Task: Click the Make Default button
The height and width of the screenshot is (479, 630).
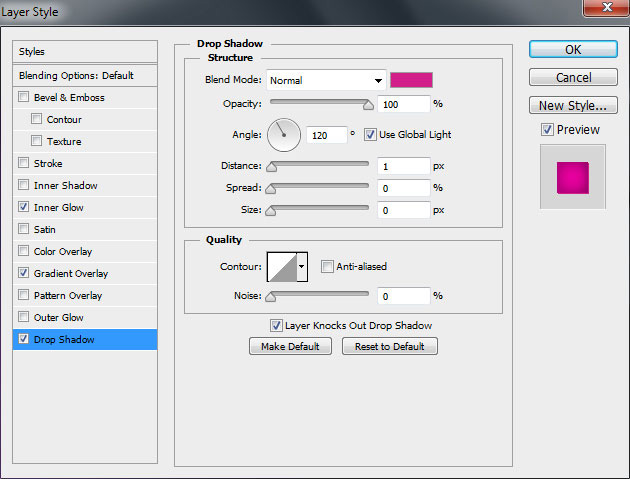Action: point(290,346)
